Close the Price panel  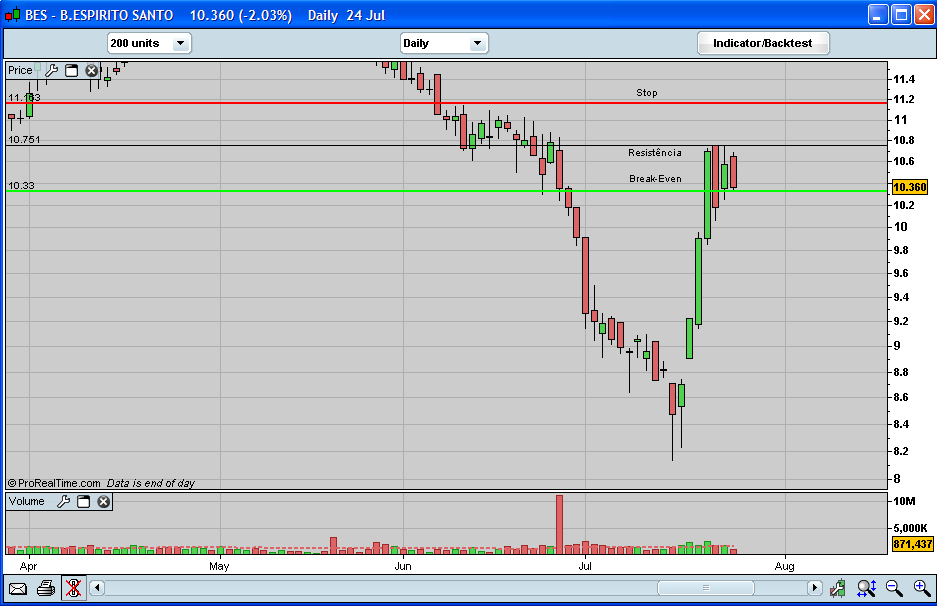[91, 71]
